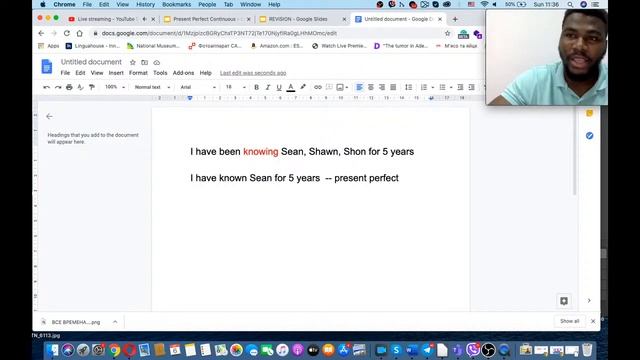Set right text alignment
The image size is (640, 360).
click(382, 87)
